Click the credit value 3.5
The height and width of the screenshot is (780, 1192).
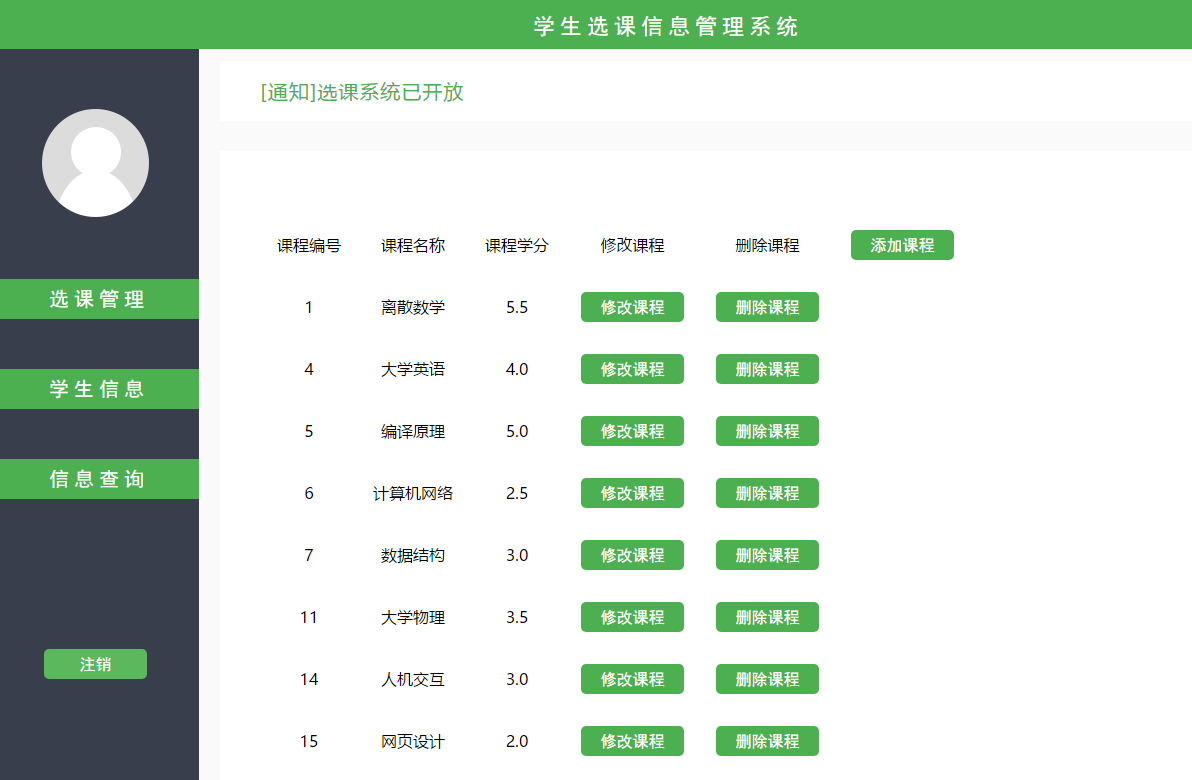[x=517, y=617]
